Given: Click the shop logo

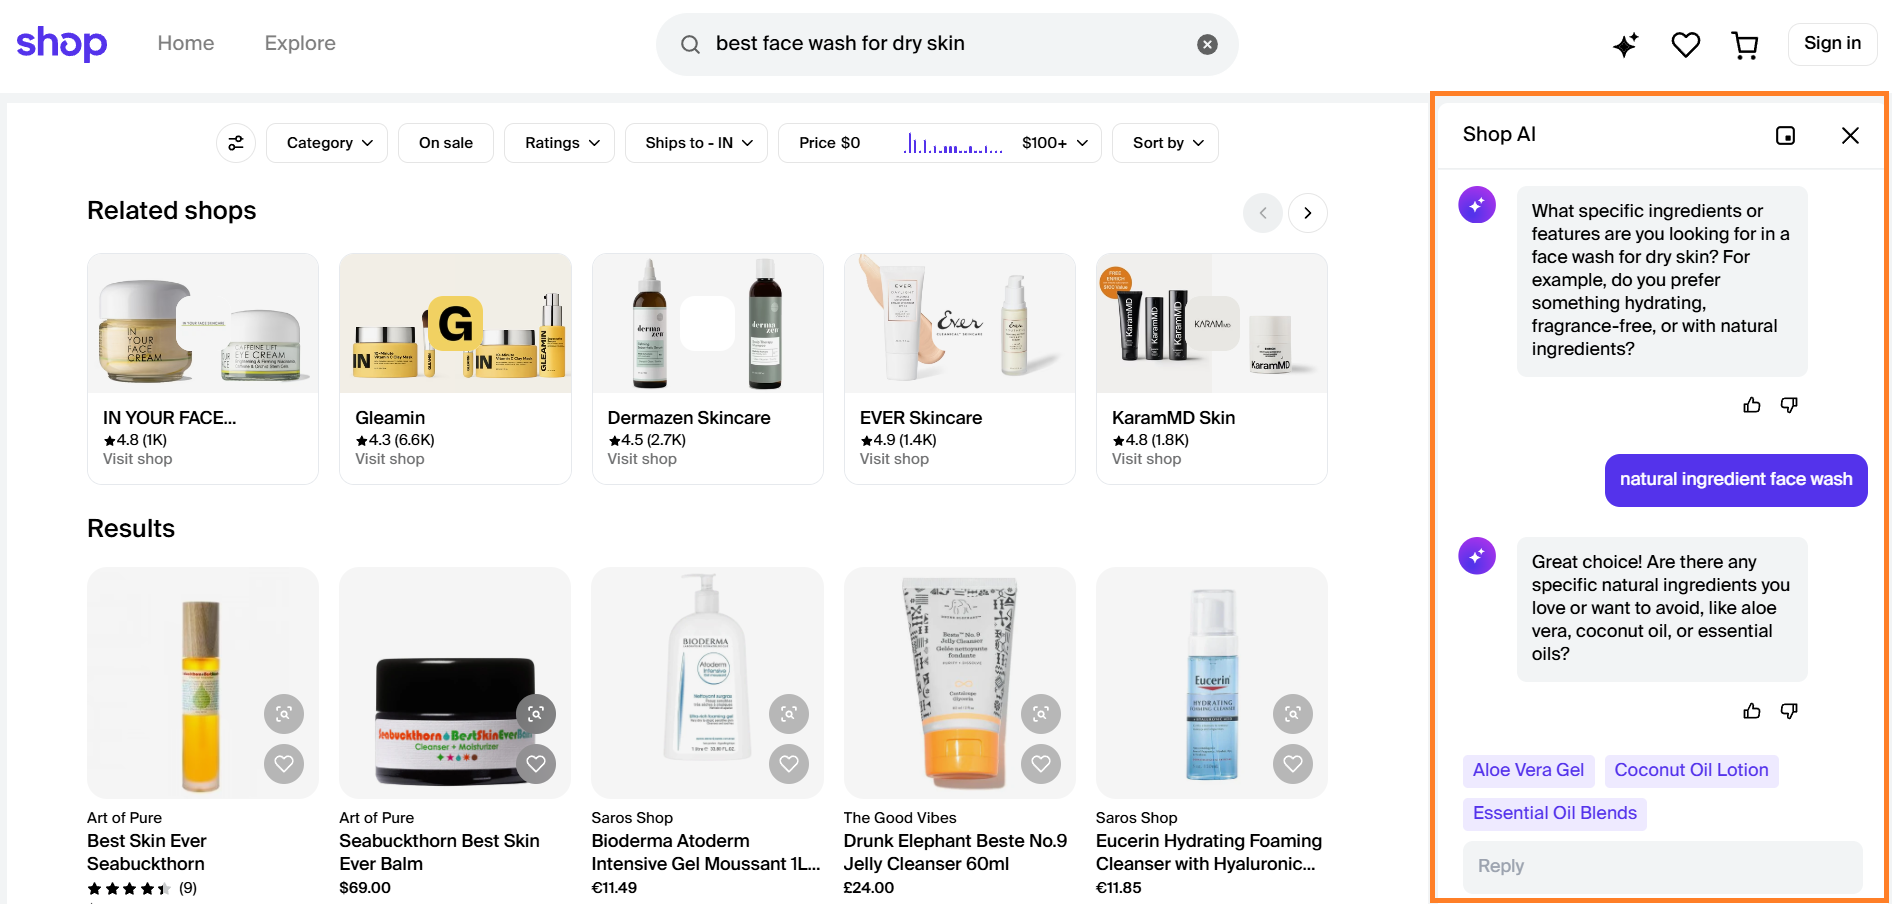Looking at the screenshot, I should 61,43.
